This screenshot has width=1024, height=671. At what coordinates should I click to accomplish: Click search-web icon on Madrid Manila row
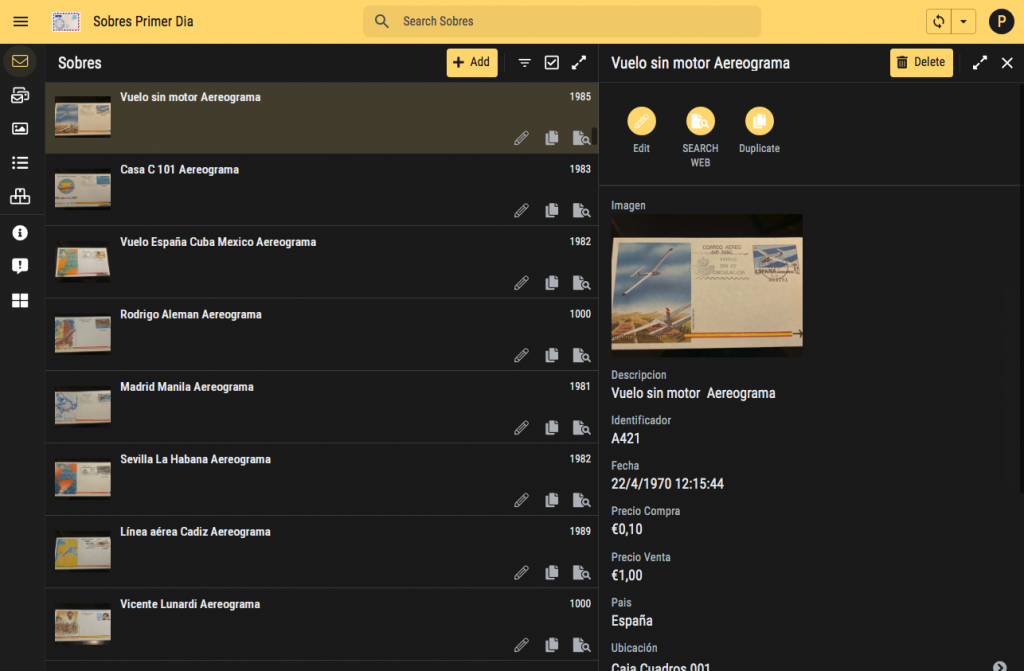click(580, 428)
